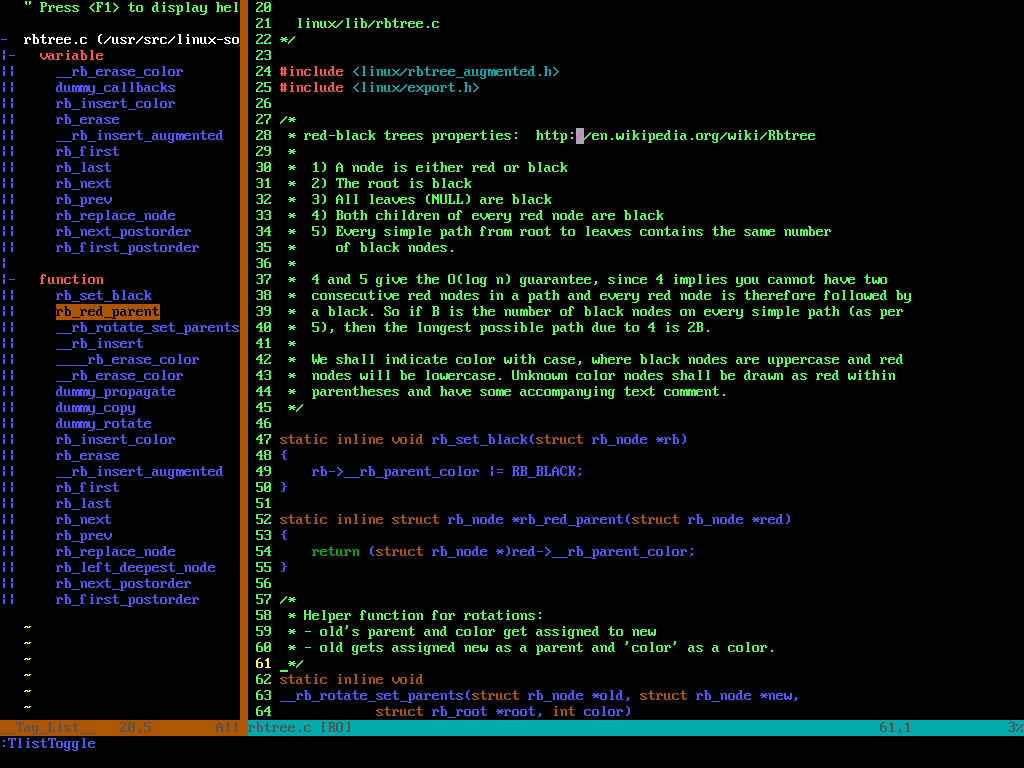Collapse the rbtree.c file fold in taglist

coord(5,40)
